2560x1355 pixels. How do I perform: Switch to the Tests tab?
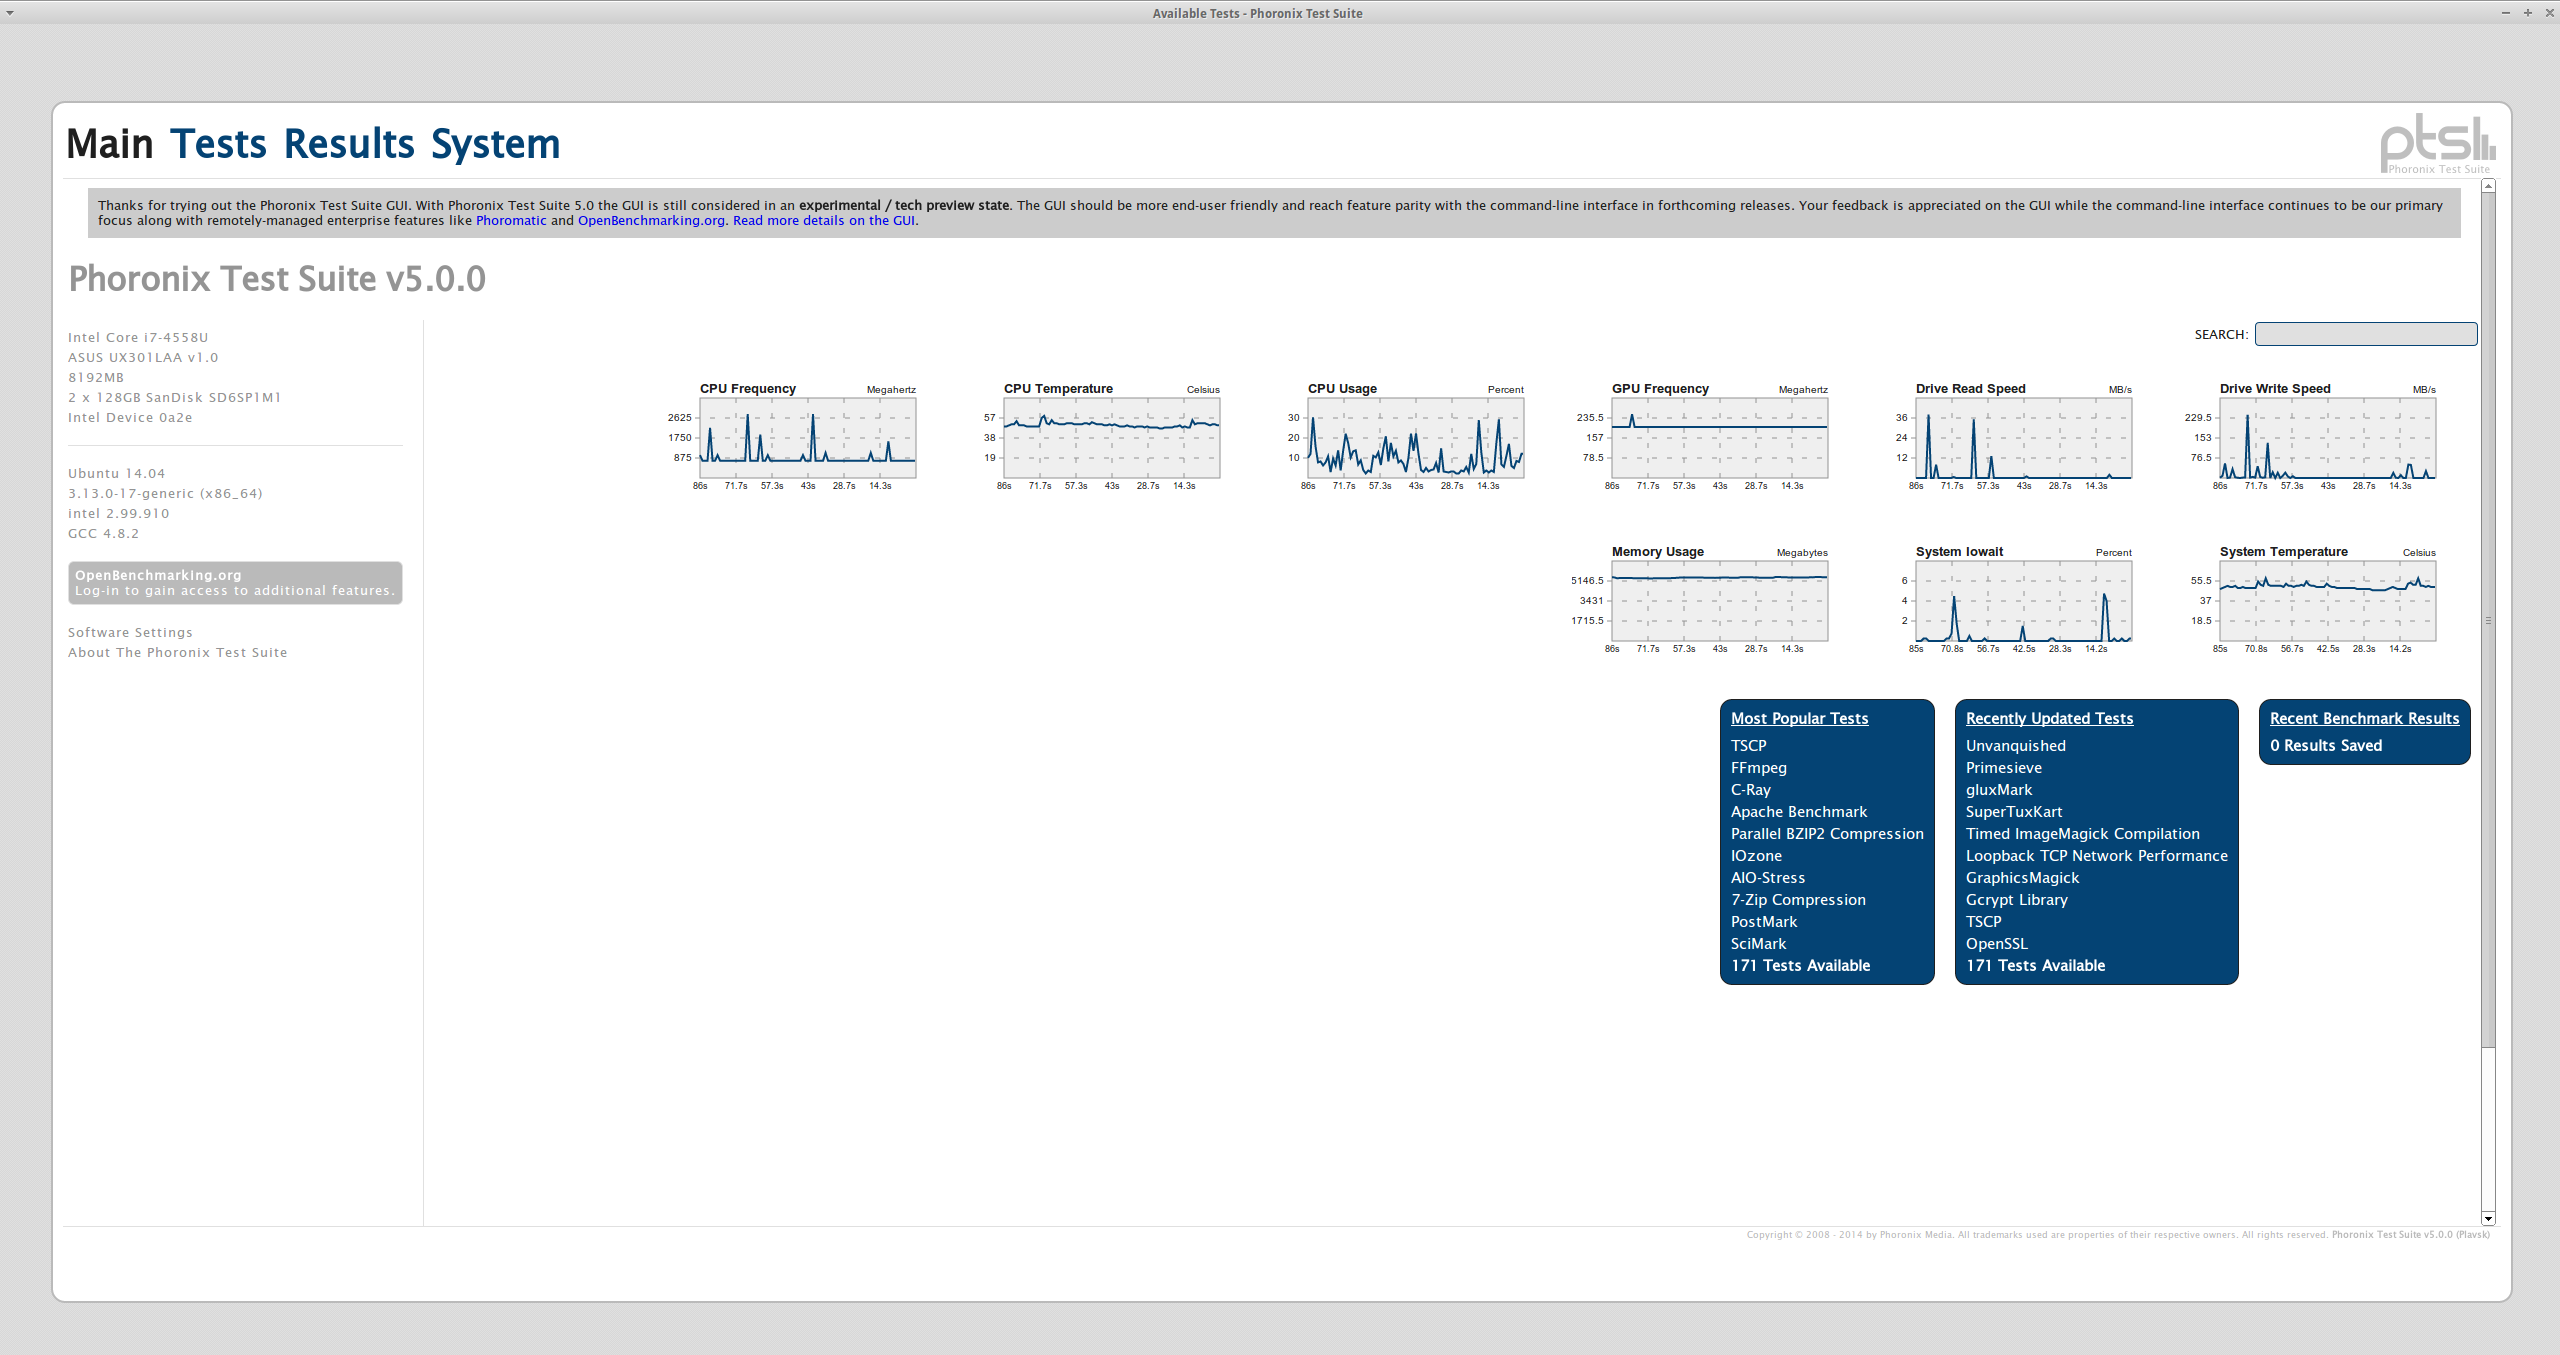pyautogui.click(x=218, y=145)
